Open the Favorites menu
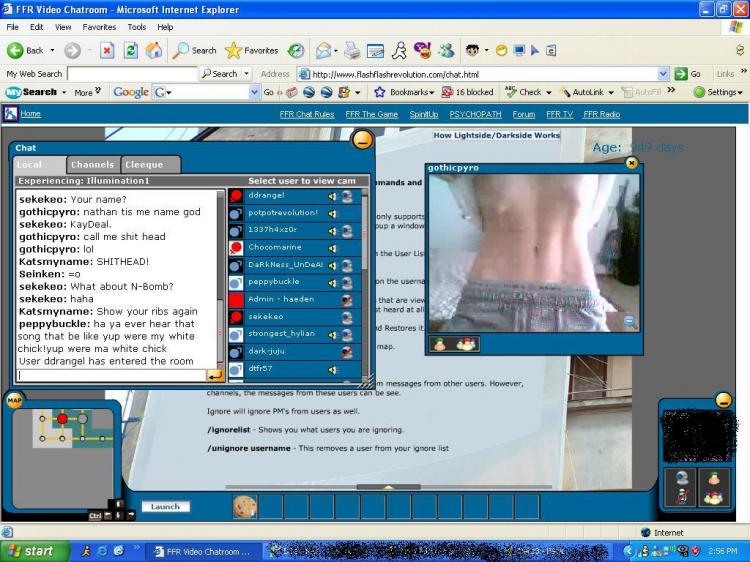The height and width of the screenshot is (562, 750). click(x=99, y=27)
